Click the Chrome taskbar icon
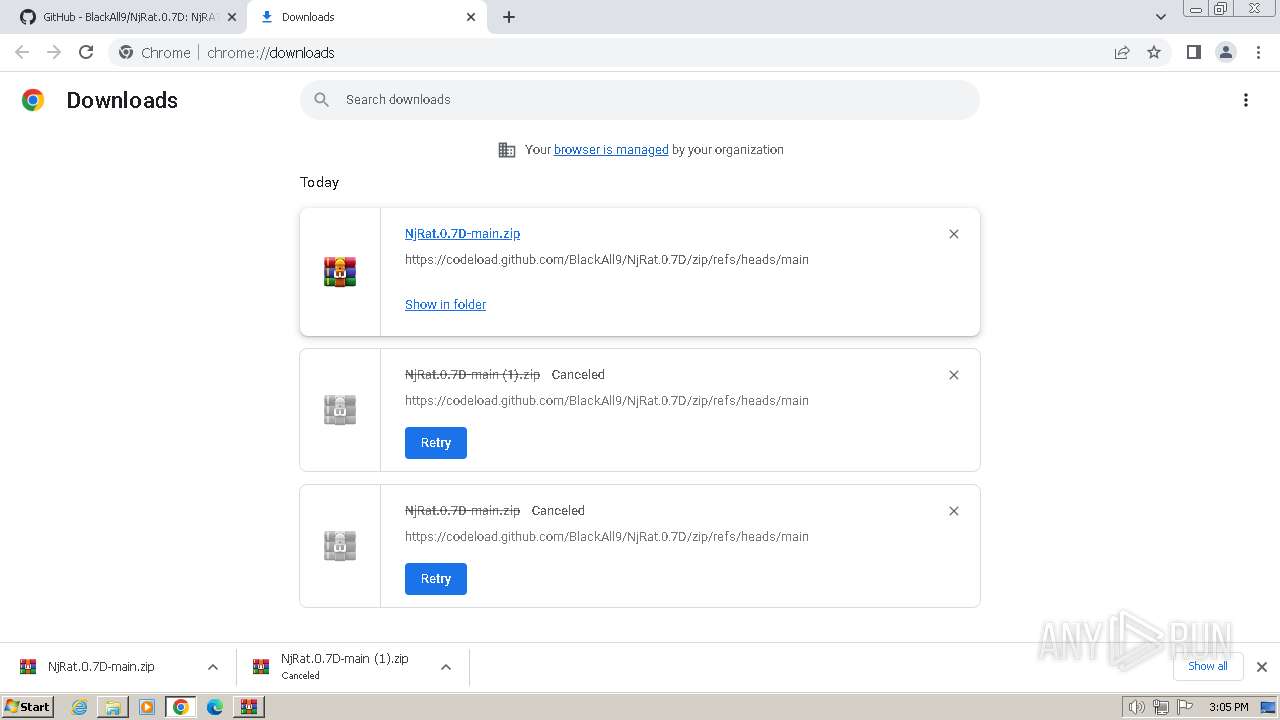 (x=181, y=707)
